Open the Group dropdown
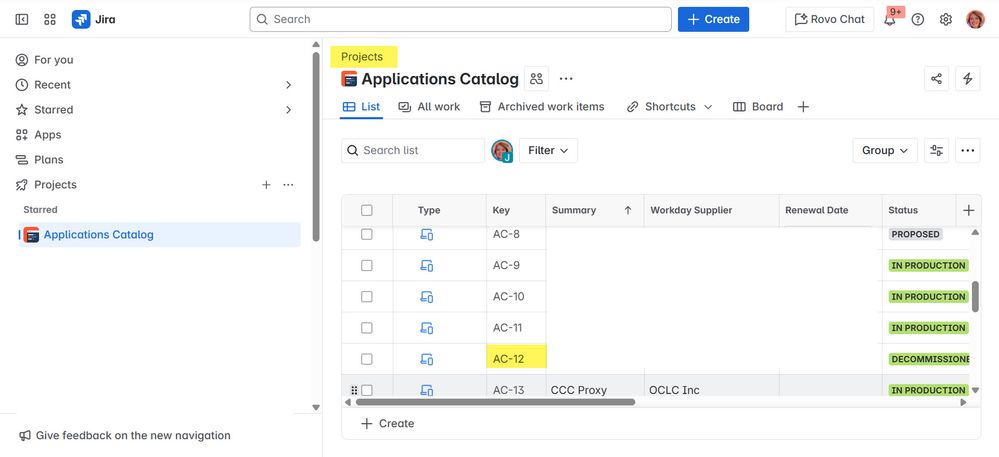Screen dimensions: 999x457 coord(885,150)
